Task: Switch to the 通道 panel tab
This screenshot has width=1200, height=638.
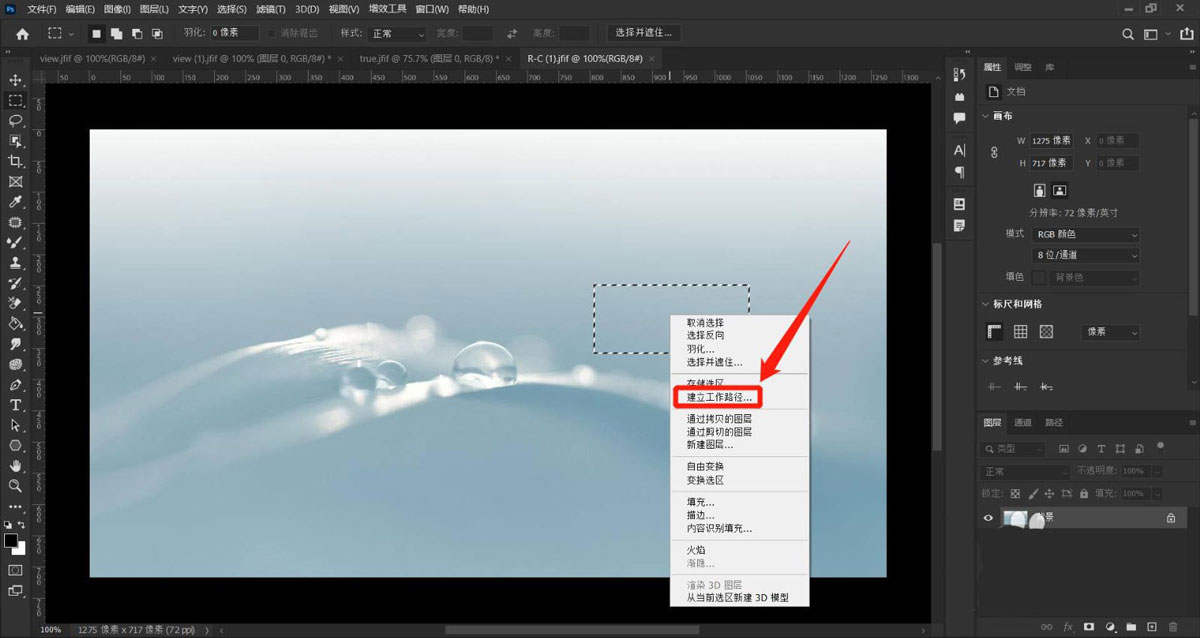Action: tap(1023, 422)
